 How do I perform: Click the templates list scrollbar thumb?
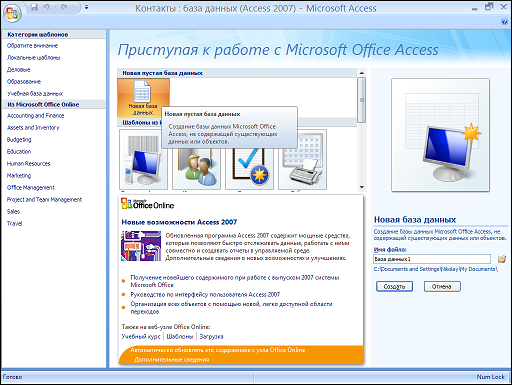[x=361, y=100]
